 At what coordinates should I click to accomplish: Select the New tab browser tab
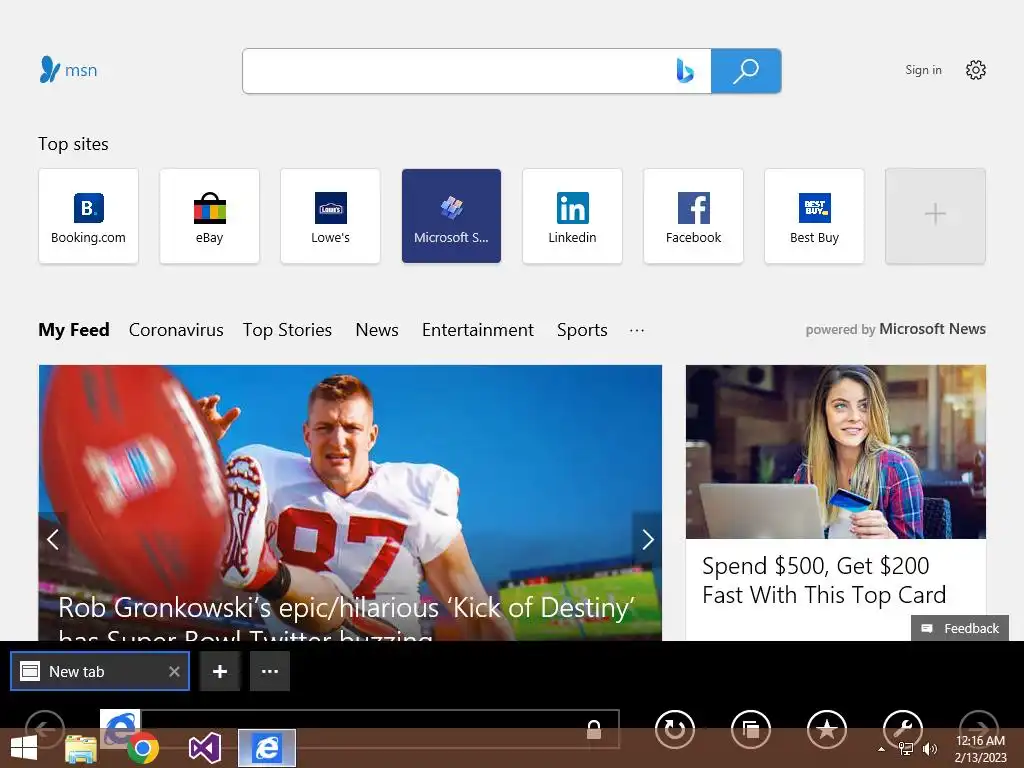point(100,671)
